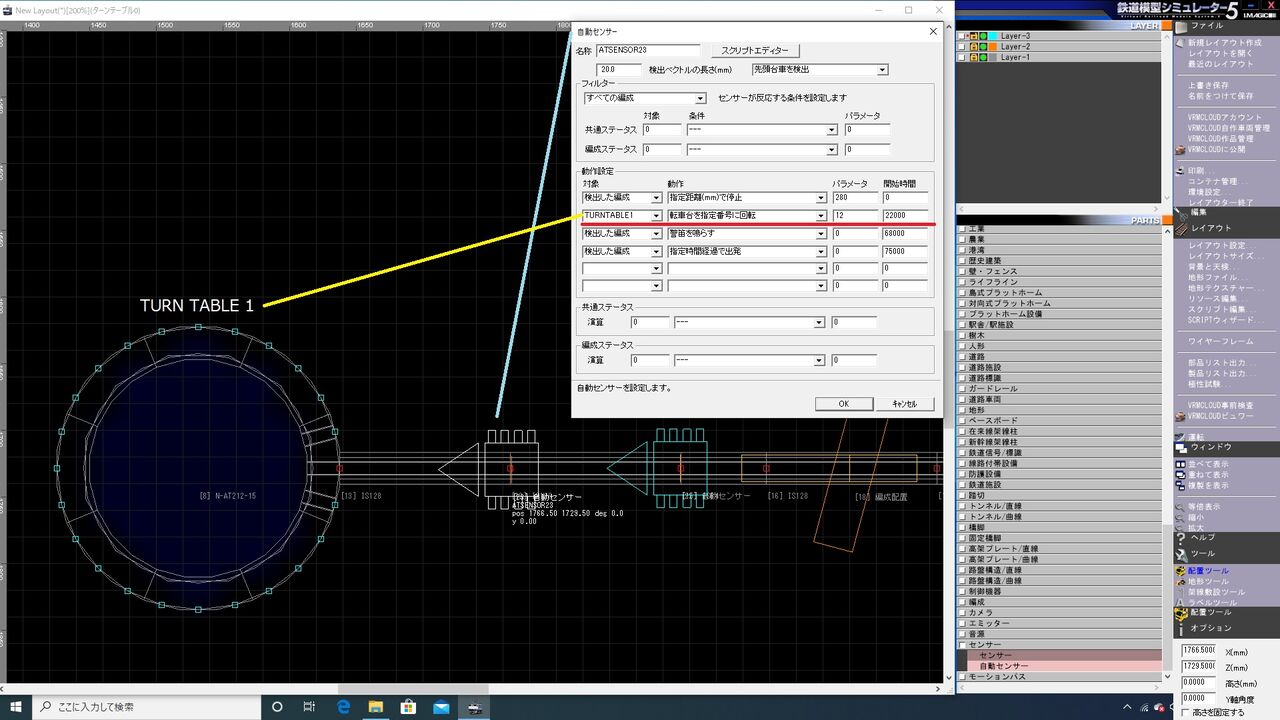
Task: Select 名前をつけて保存 menu item
Action: [1220, 96]
